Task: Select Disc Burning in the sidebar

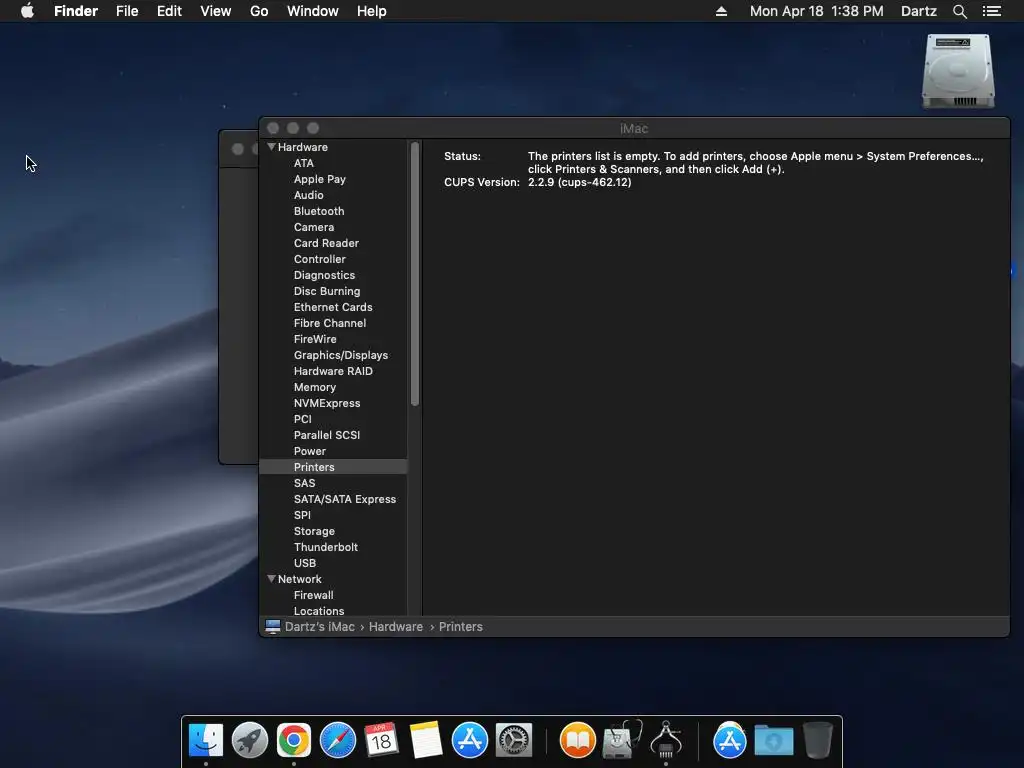Action: coord(327,291)
